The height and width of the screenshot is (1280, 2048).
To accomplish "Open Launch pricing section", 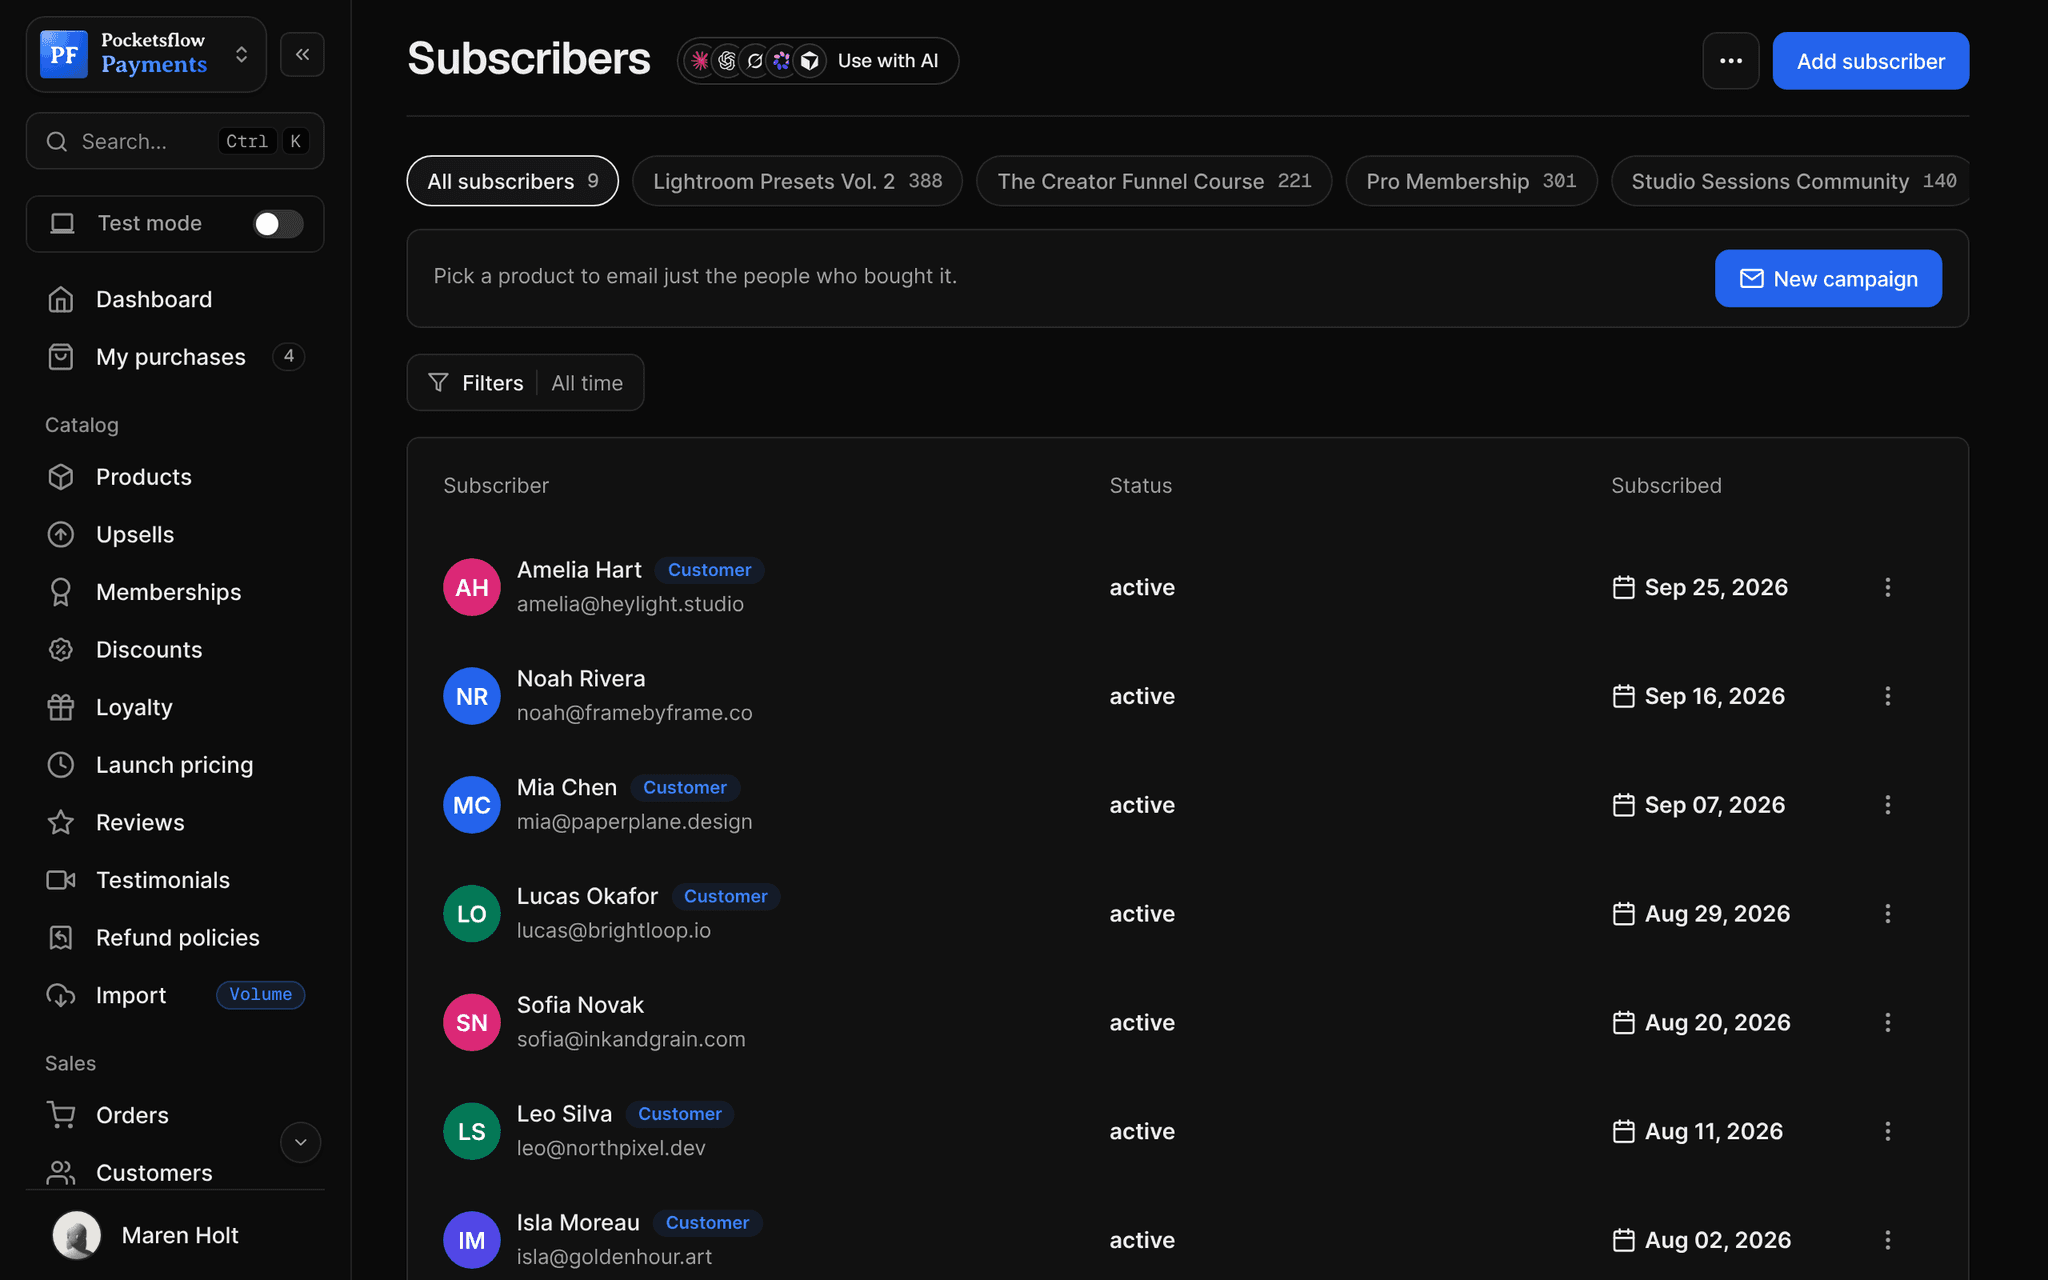I will [175, 765].
